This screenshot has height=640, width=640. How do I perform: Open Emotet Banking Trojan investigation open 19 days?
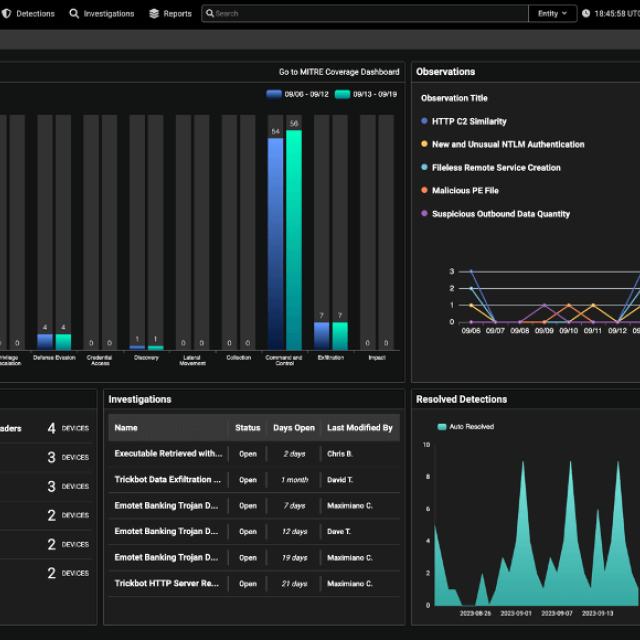pyautogui.click(x=166, y=558)
